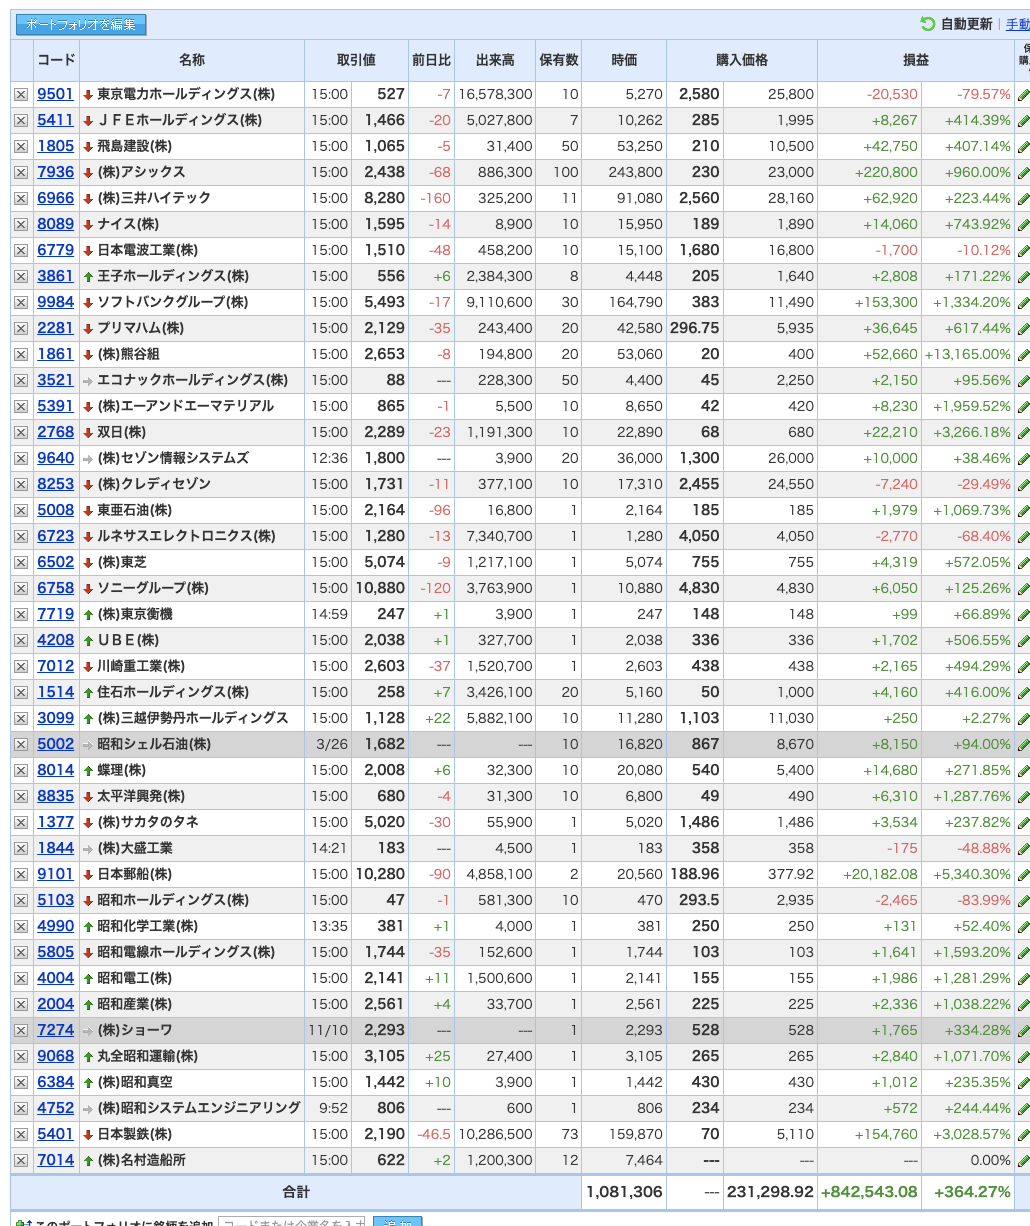
Task: Click pencil icon in ルネサスエレクトロニクス row
Action: coord(1023,537)
